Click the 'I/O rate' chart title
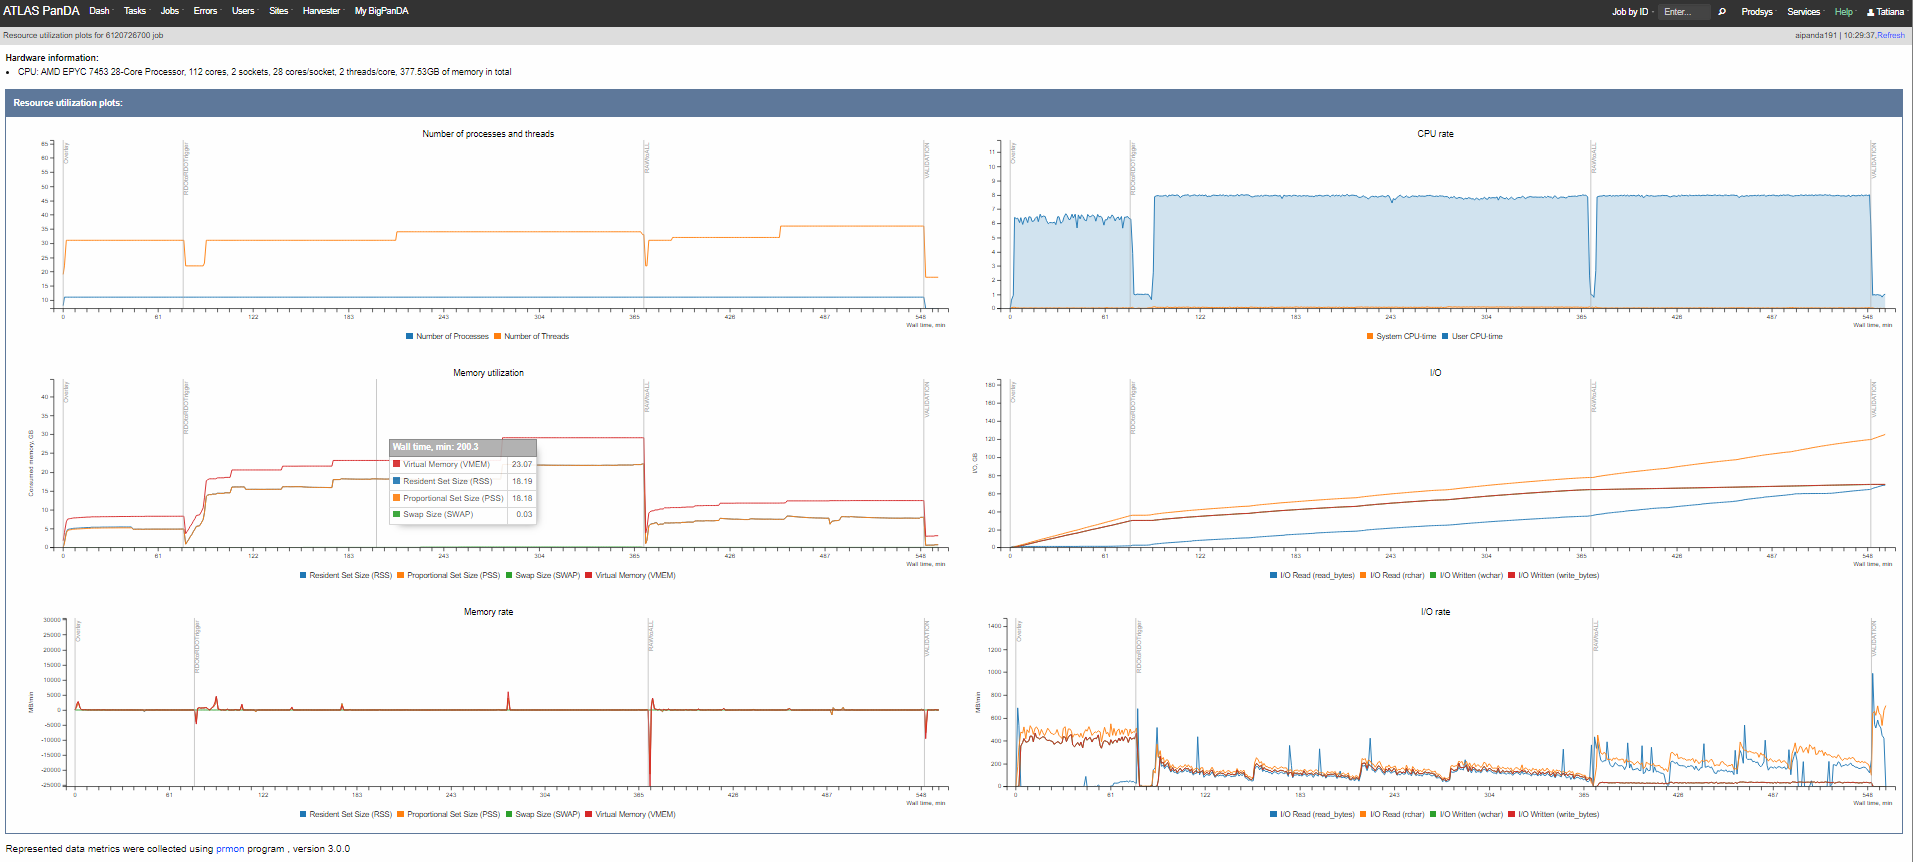 [x=1435, y=612]
